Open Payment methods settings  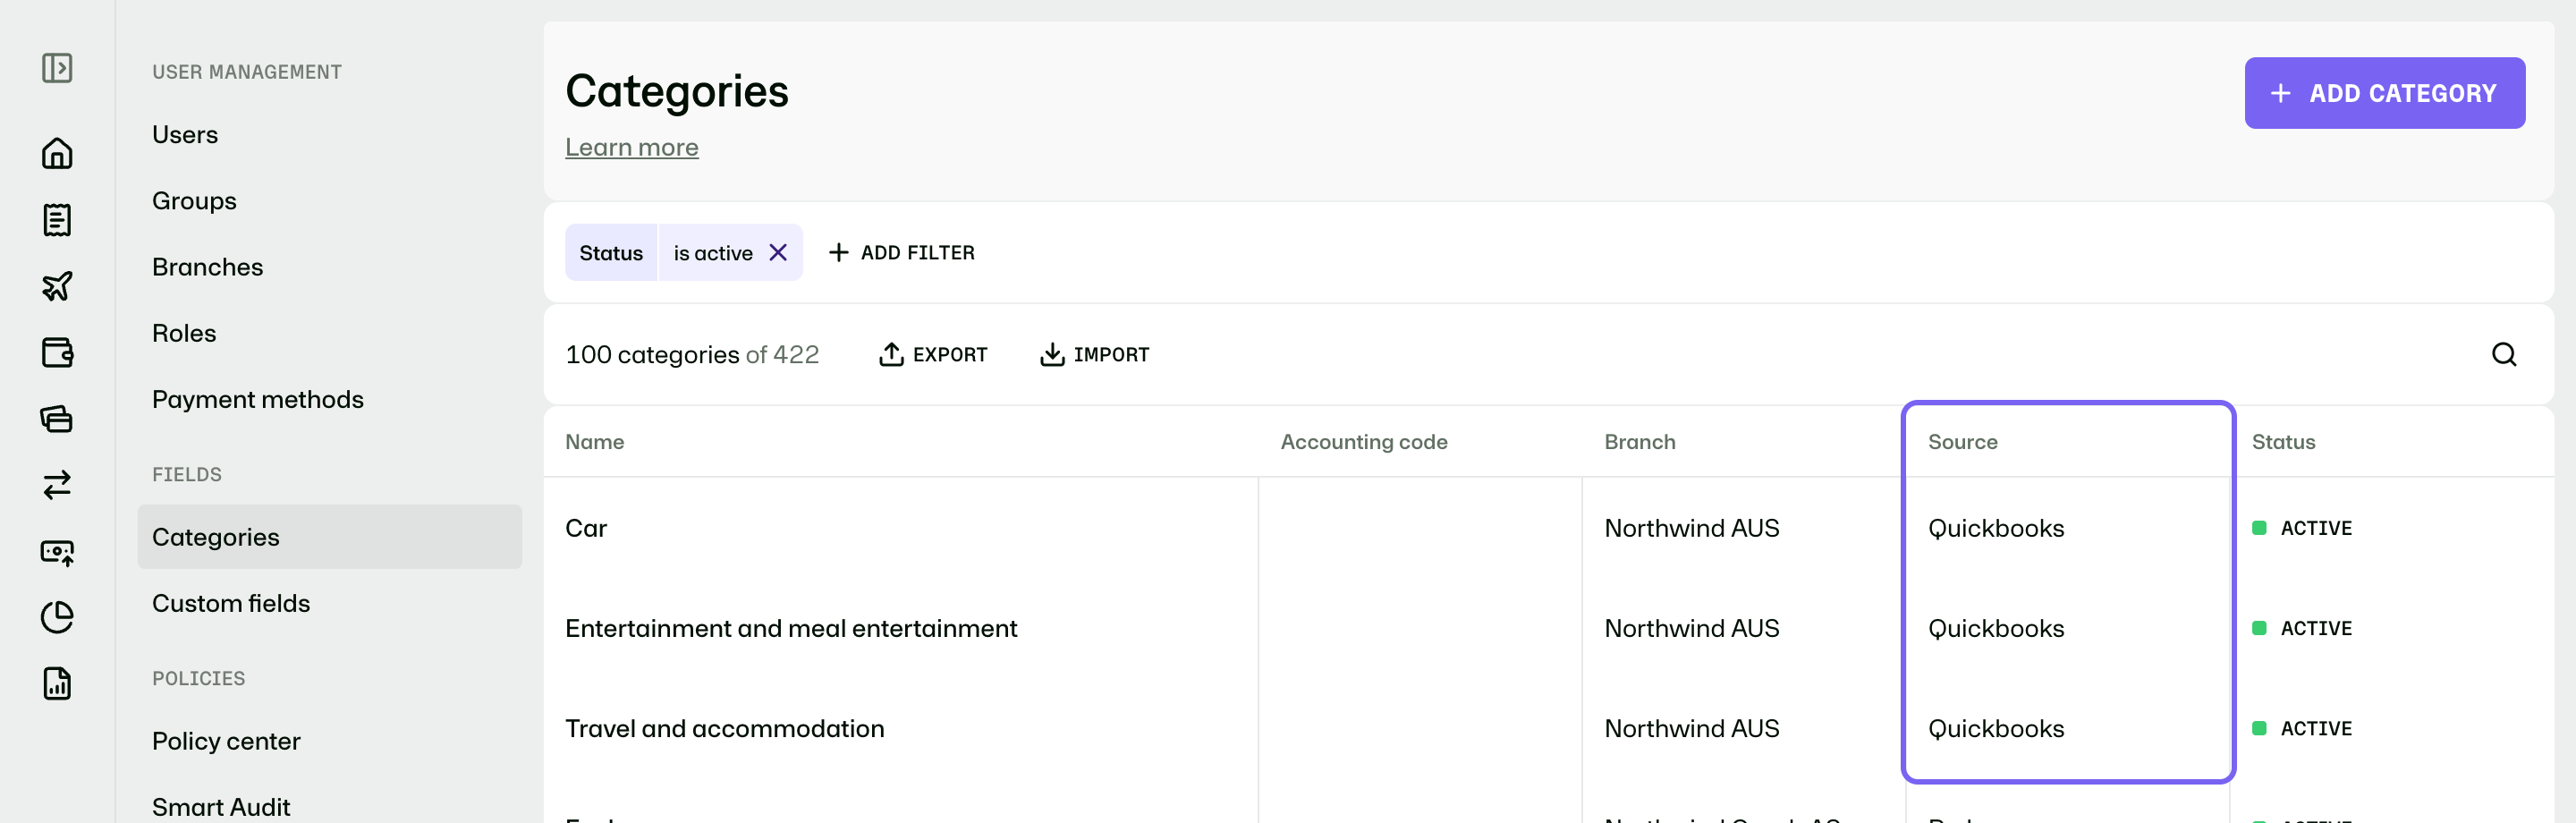[257, 399]
